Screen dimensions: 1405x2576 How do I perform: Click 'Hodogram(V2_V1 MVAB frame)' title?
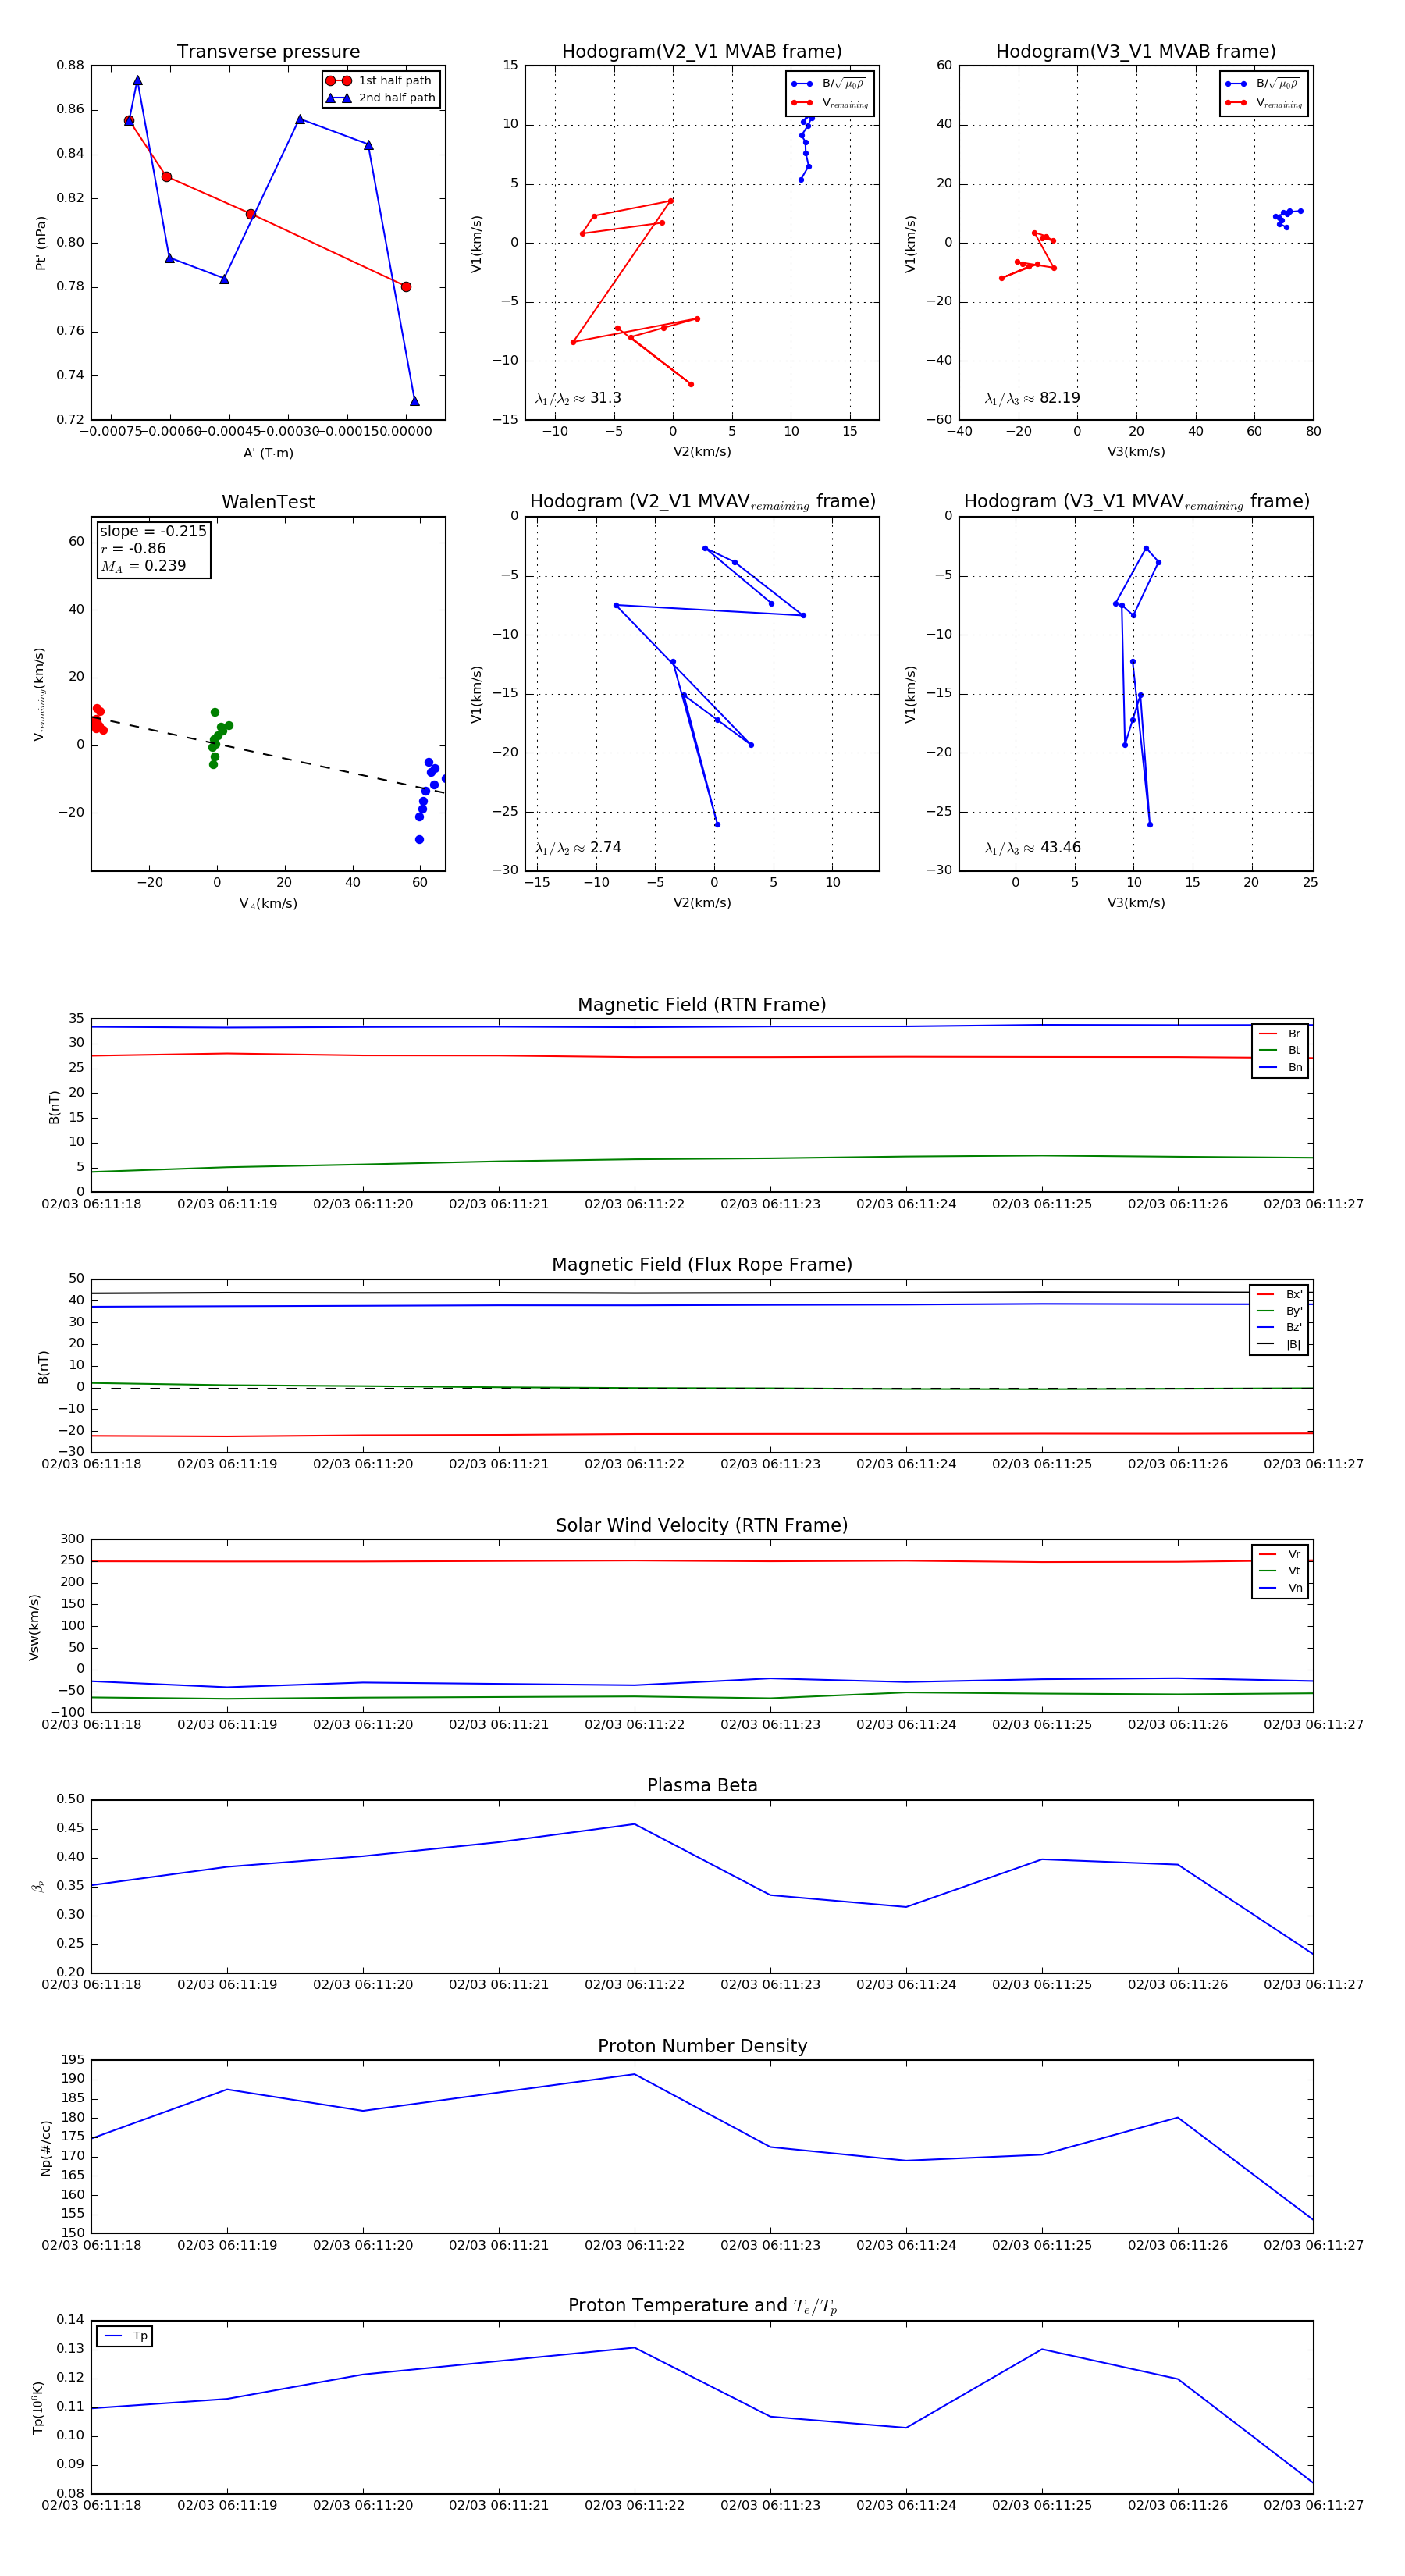click(702, 51)
